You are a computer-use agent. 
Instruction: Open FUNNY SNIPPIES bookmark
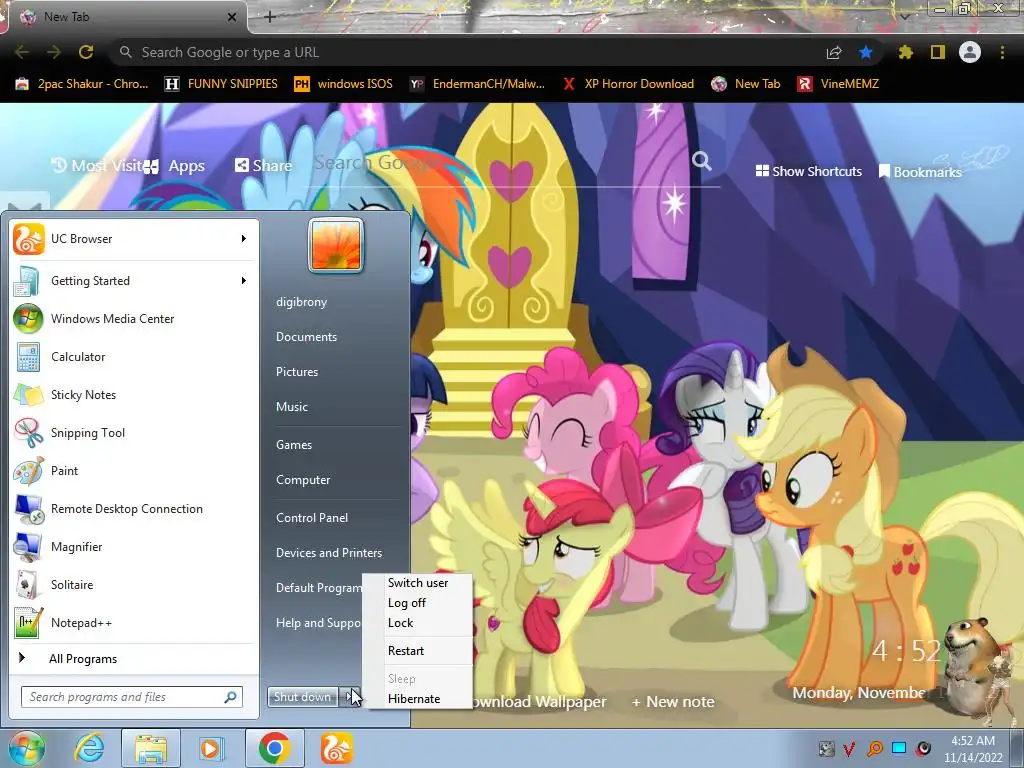(x=221, y=84)
